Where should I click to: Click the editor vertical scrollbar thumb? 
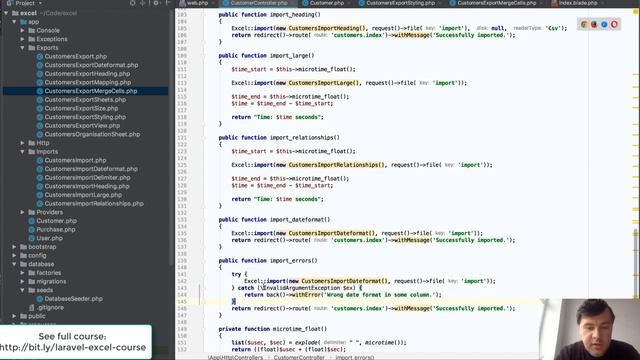point(636,263)
